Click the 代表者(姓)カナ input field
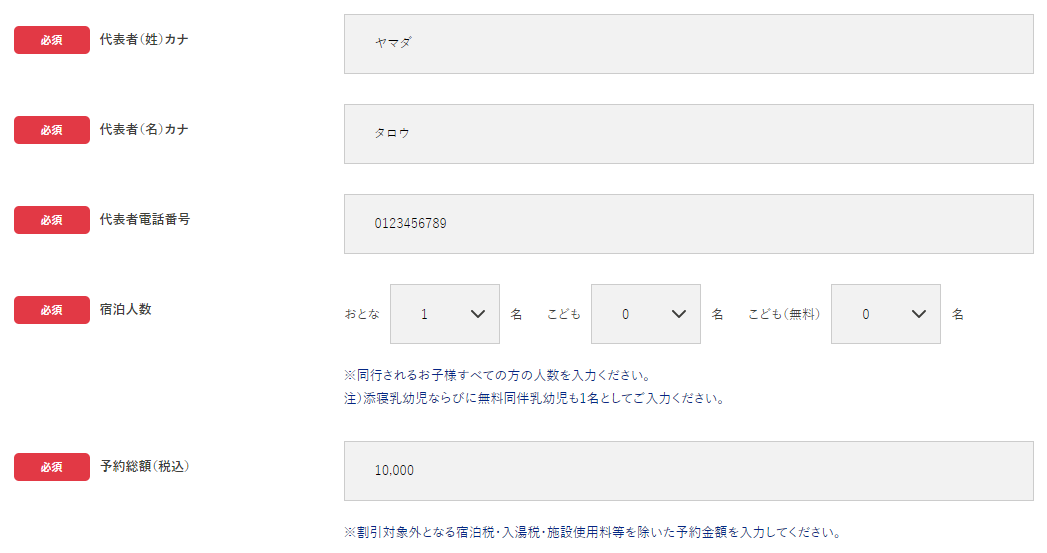This screenshot has width=1047, height=553. (688, 44)
